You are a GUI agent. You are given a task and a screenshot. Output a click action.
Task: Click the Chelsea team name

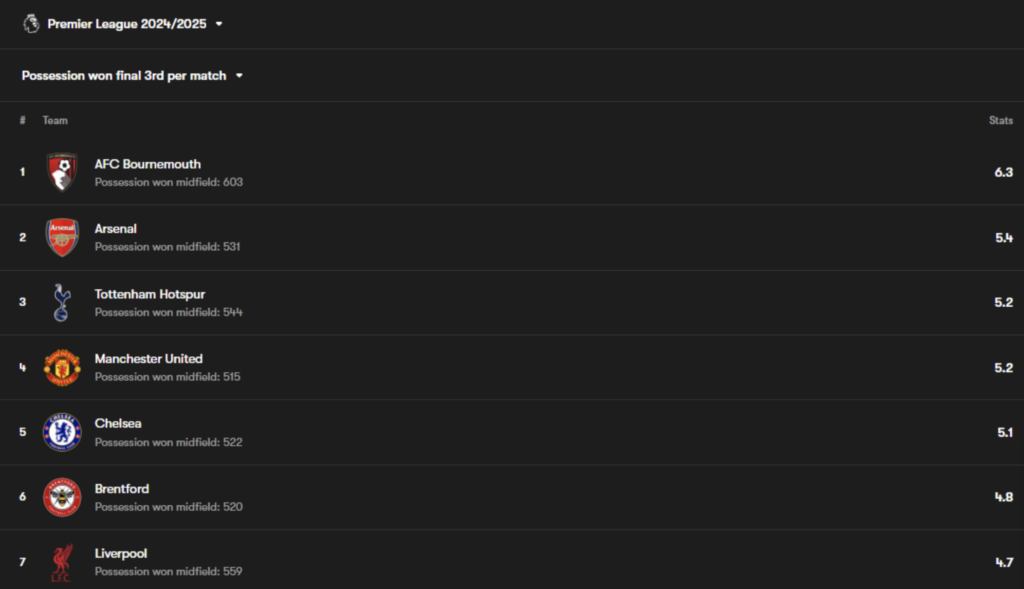[118, 424]
